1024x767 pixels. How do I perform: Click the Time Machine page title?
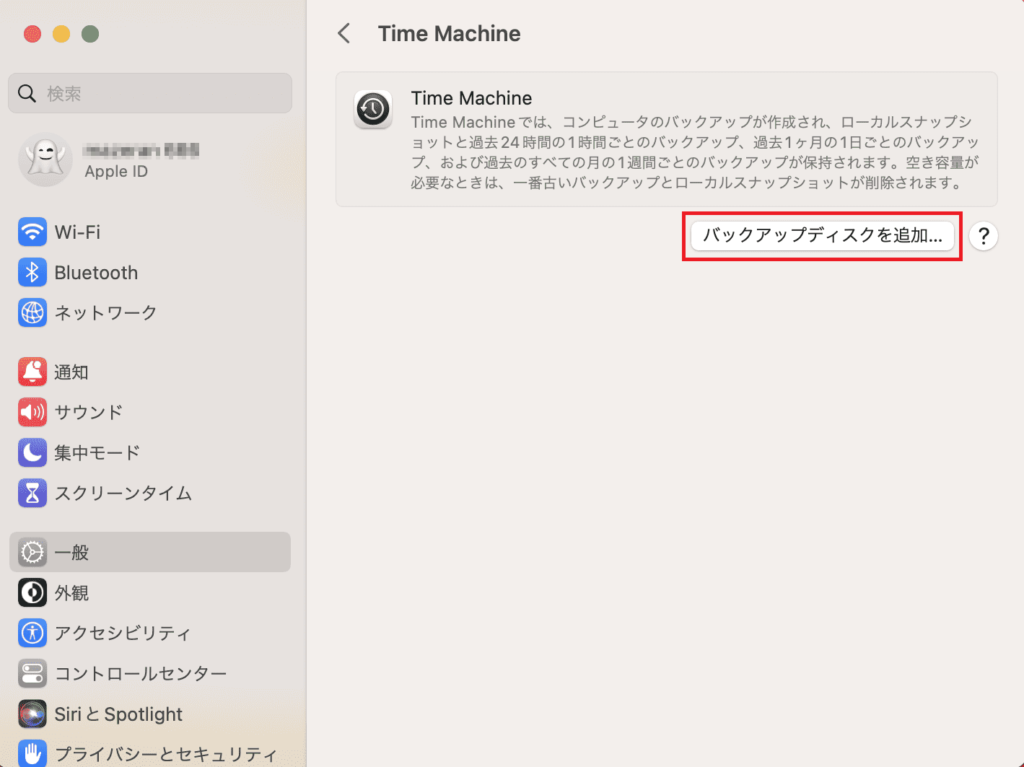pyautogui.click(x=449, y=33)
